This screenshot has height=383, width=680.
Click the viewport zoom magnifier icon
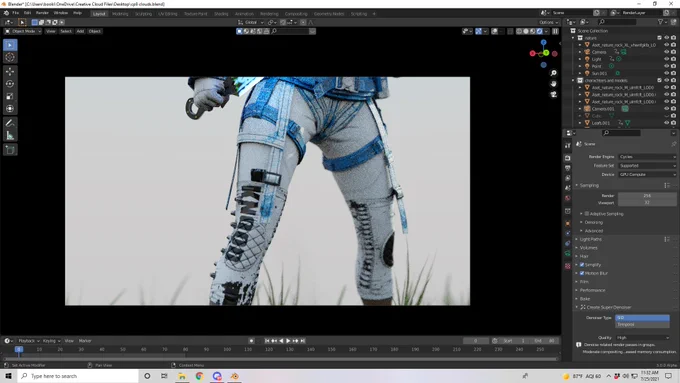553,73
